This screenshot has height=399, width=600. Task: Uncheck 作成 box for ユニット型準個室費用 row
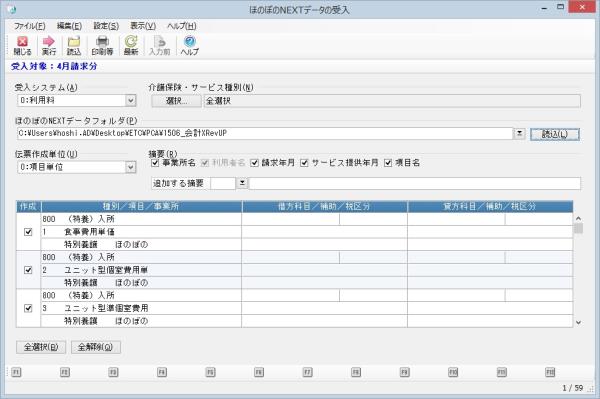28,308
